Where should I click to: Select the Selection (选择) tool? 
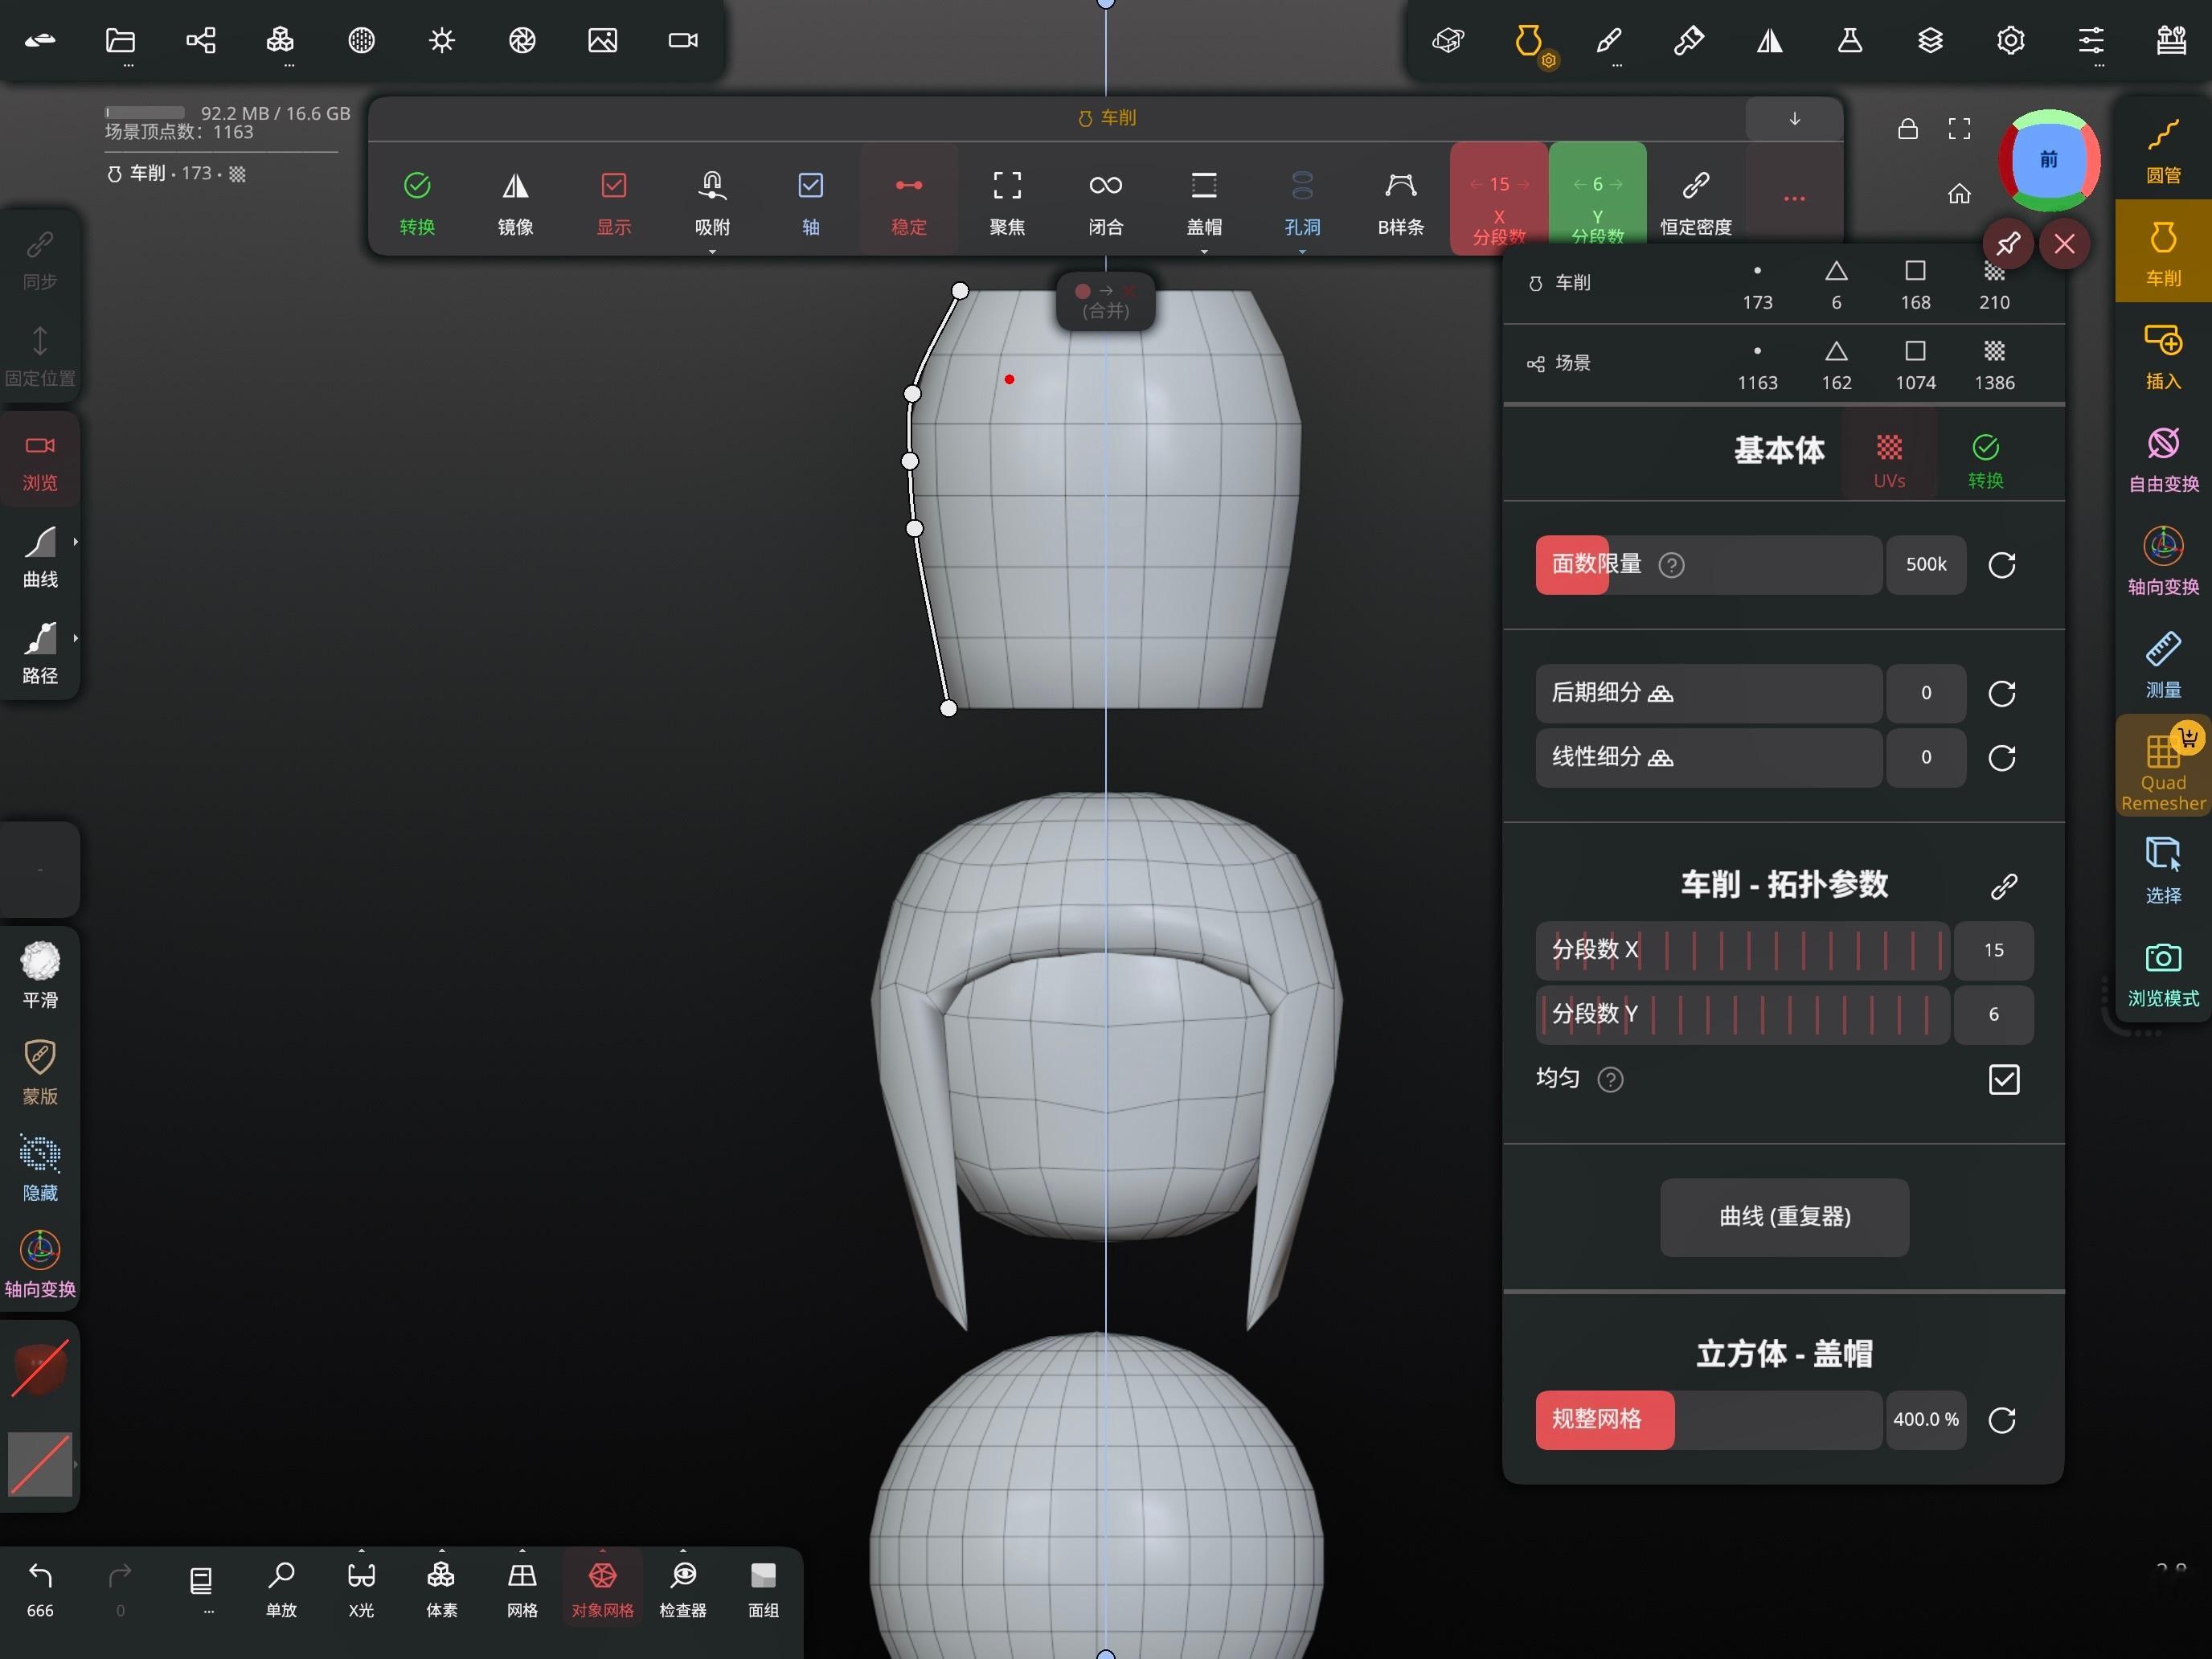click(2163, 870)
